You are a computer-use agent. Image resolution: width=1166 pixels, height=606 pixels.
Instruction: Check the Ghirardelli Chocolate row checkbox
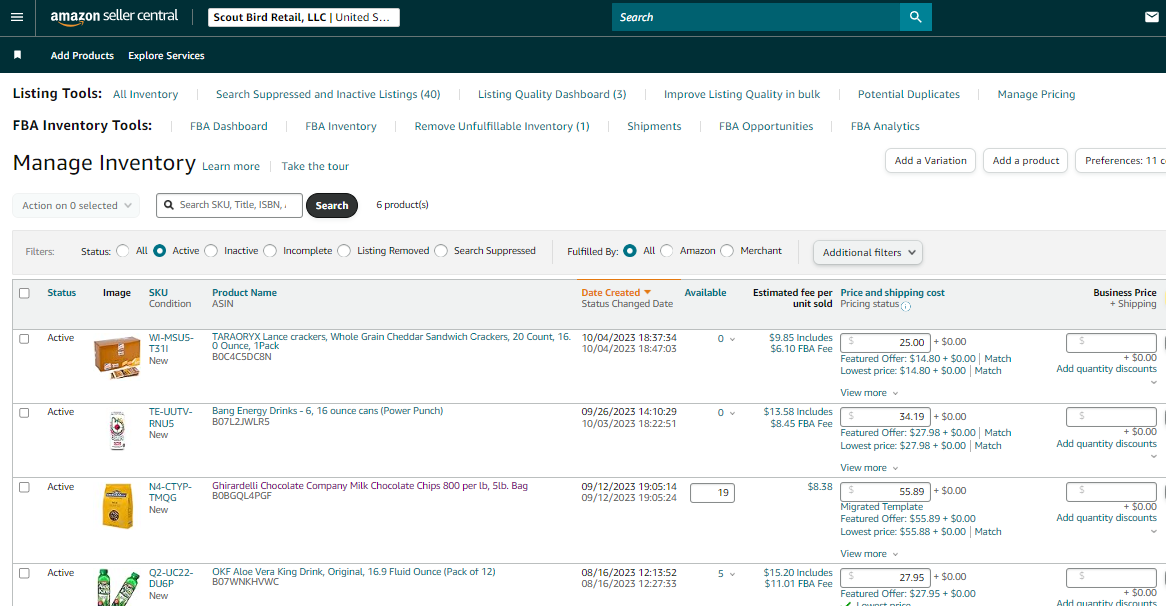click(x=25, y=487)
